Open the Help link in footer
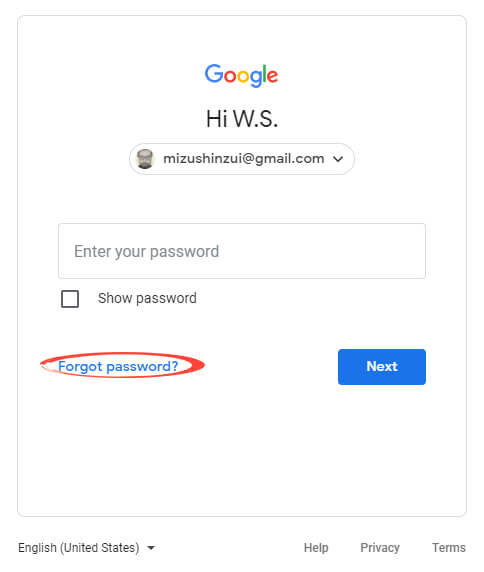 click(x=316, y=548)
